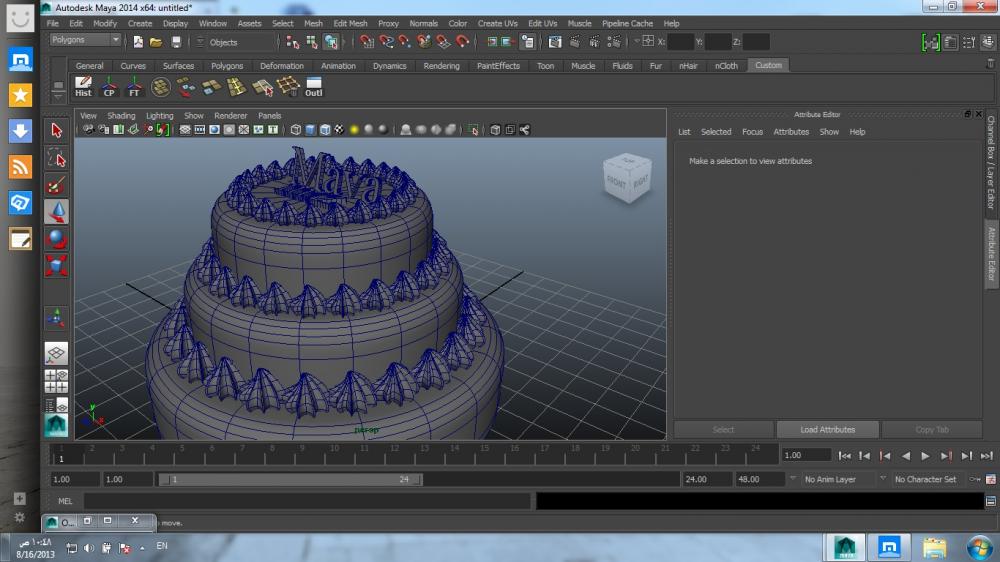Image resolution: width=1000 pixels, height=562 pixels.
Task: Open a scene with folder icon
Action: point(156,42)
